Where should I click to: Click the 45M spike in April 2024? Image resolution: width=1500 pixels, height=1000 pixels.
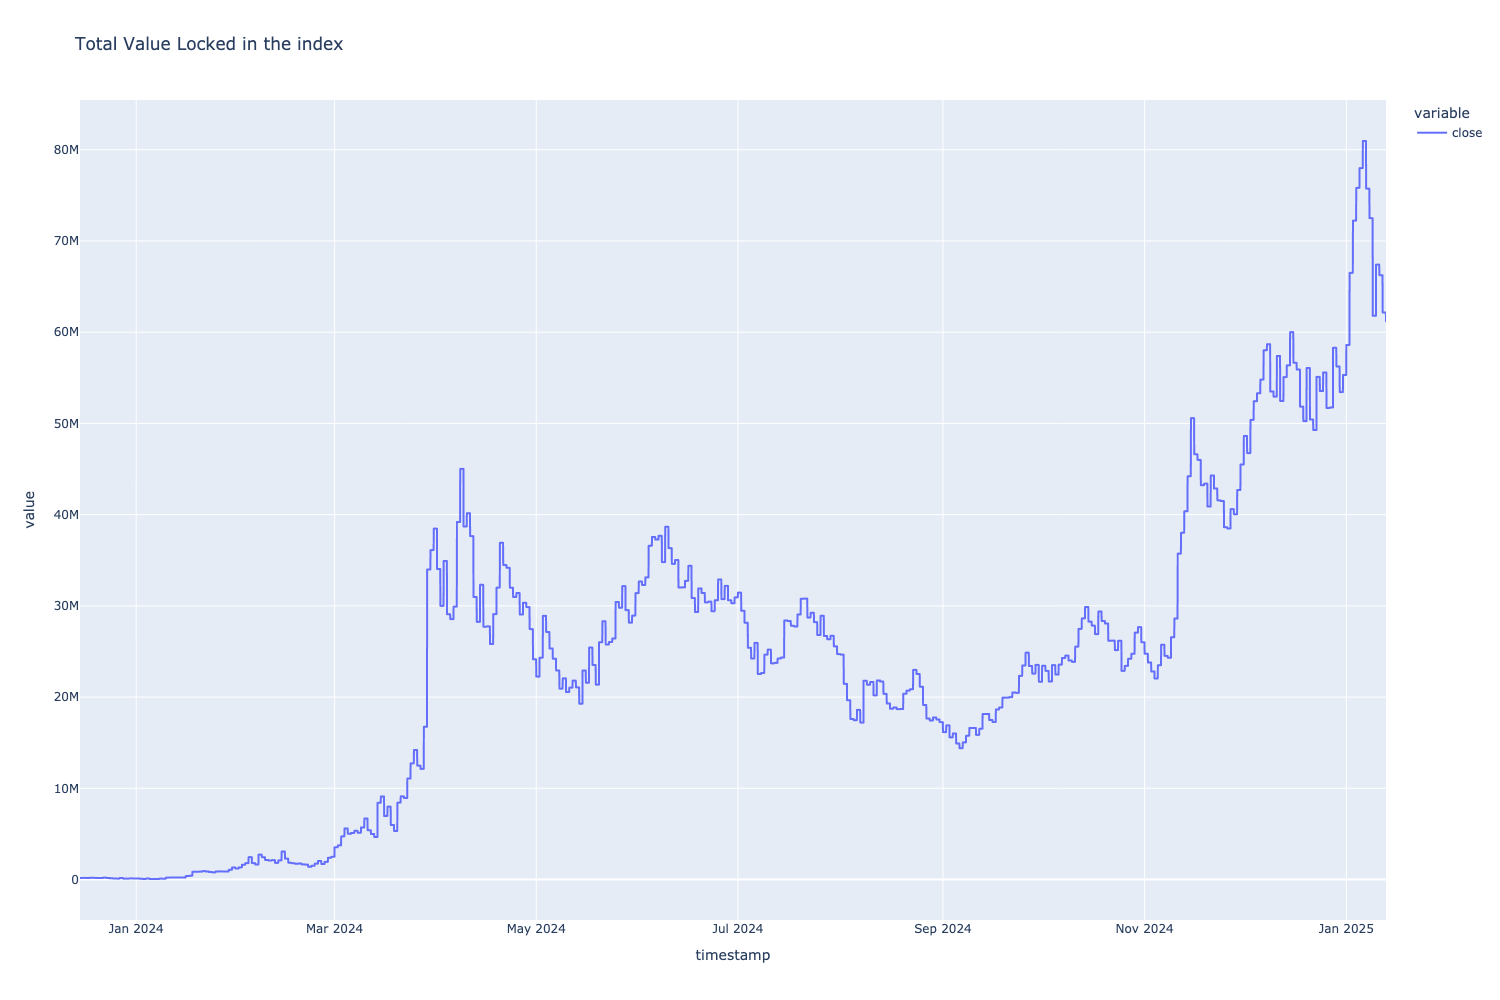[x=461, y=469]
